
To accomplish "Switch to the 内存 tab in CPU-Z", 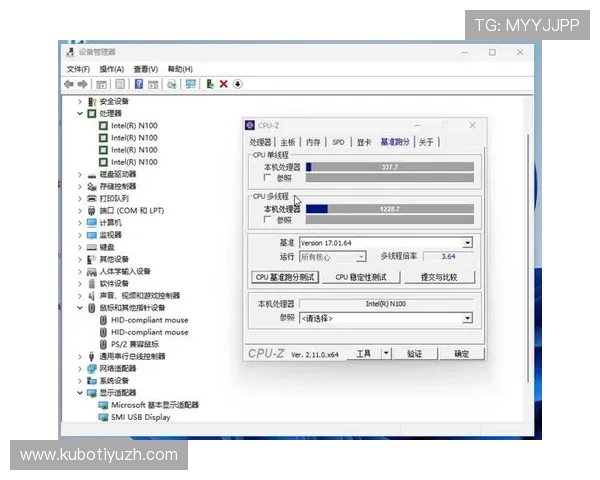I will (x=313, y=143).
